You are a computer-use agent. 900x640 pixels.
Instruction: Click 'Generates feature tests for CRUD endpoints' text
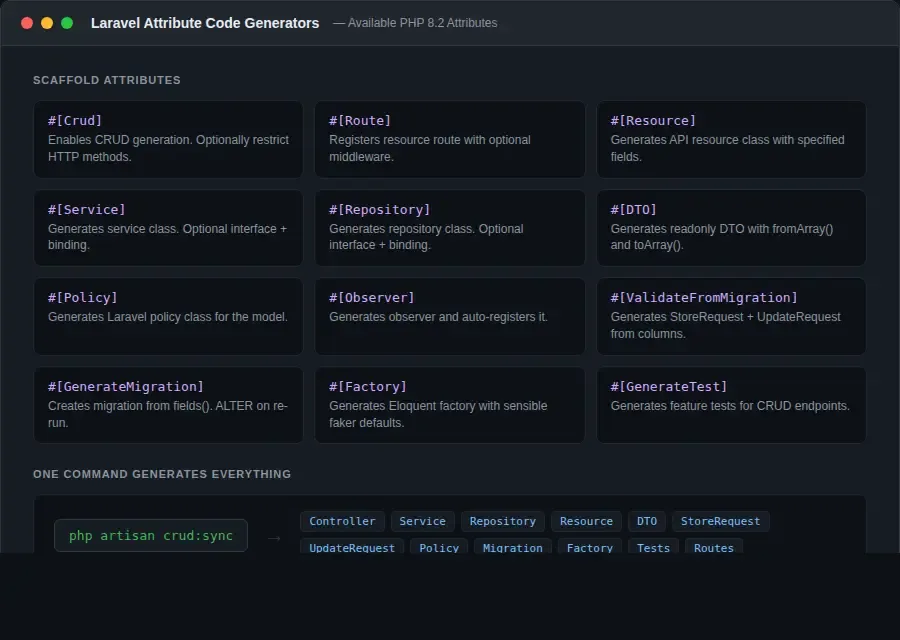point(730,406)
